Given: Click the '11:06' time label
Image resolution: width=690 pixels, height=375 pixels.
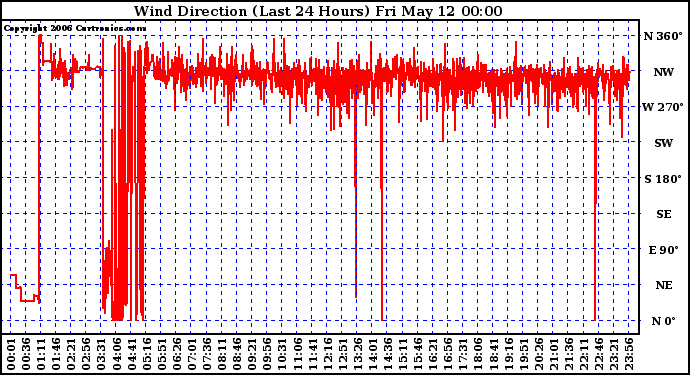Looking at the screenshot, I should coord(297,355).
